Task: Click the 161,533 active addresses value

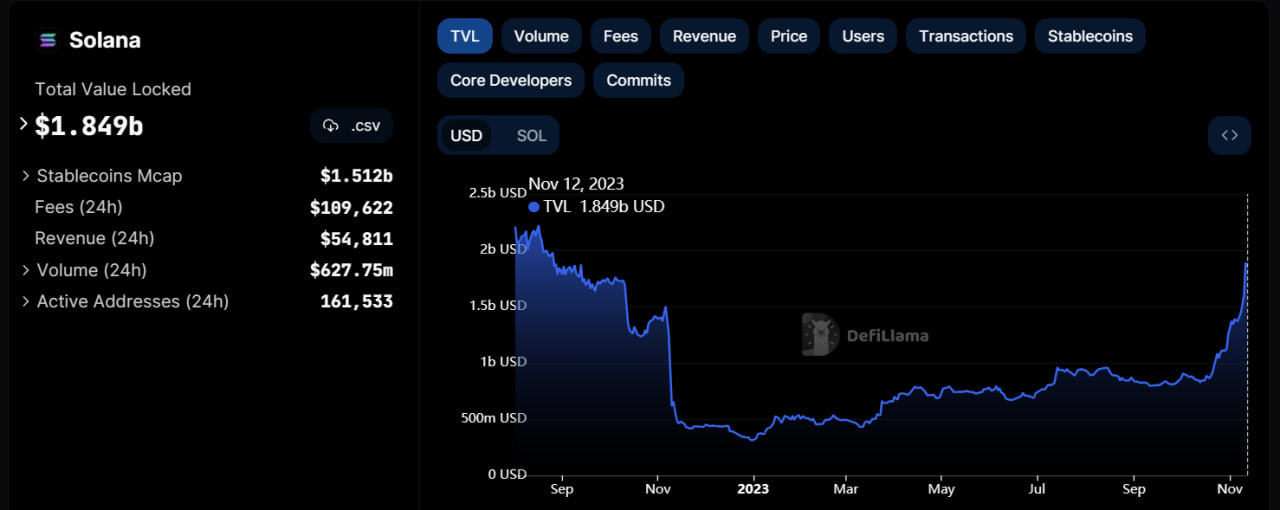Action: click(357, 301)
